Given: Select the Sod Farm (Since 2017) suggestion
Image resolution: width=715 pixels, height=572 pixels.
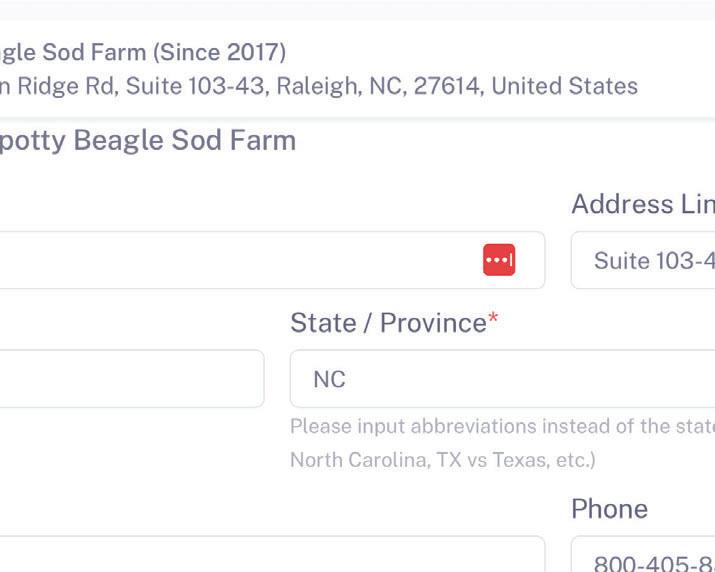Looking at the screenshot, I should [143, 51].
